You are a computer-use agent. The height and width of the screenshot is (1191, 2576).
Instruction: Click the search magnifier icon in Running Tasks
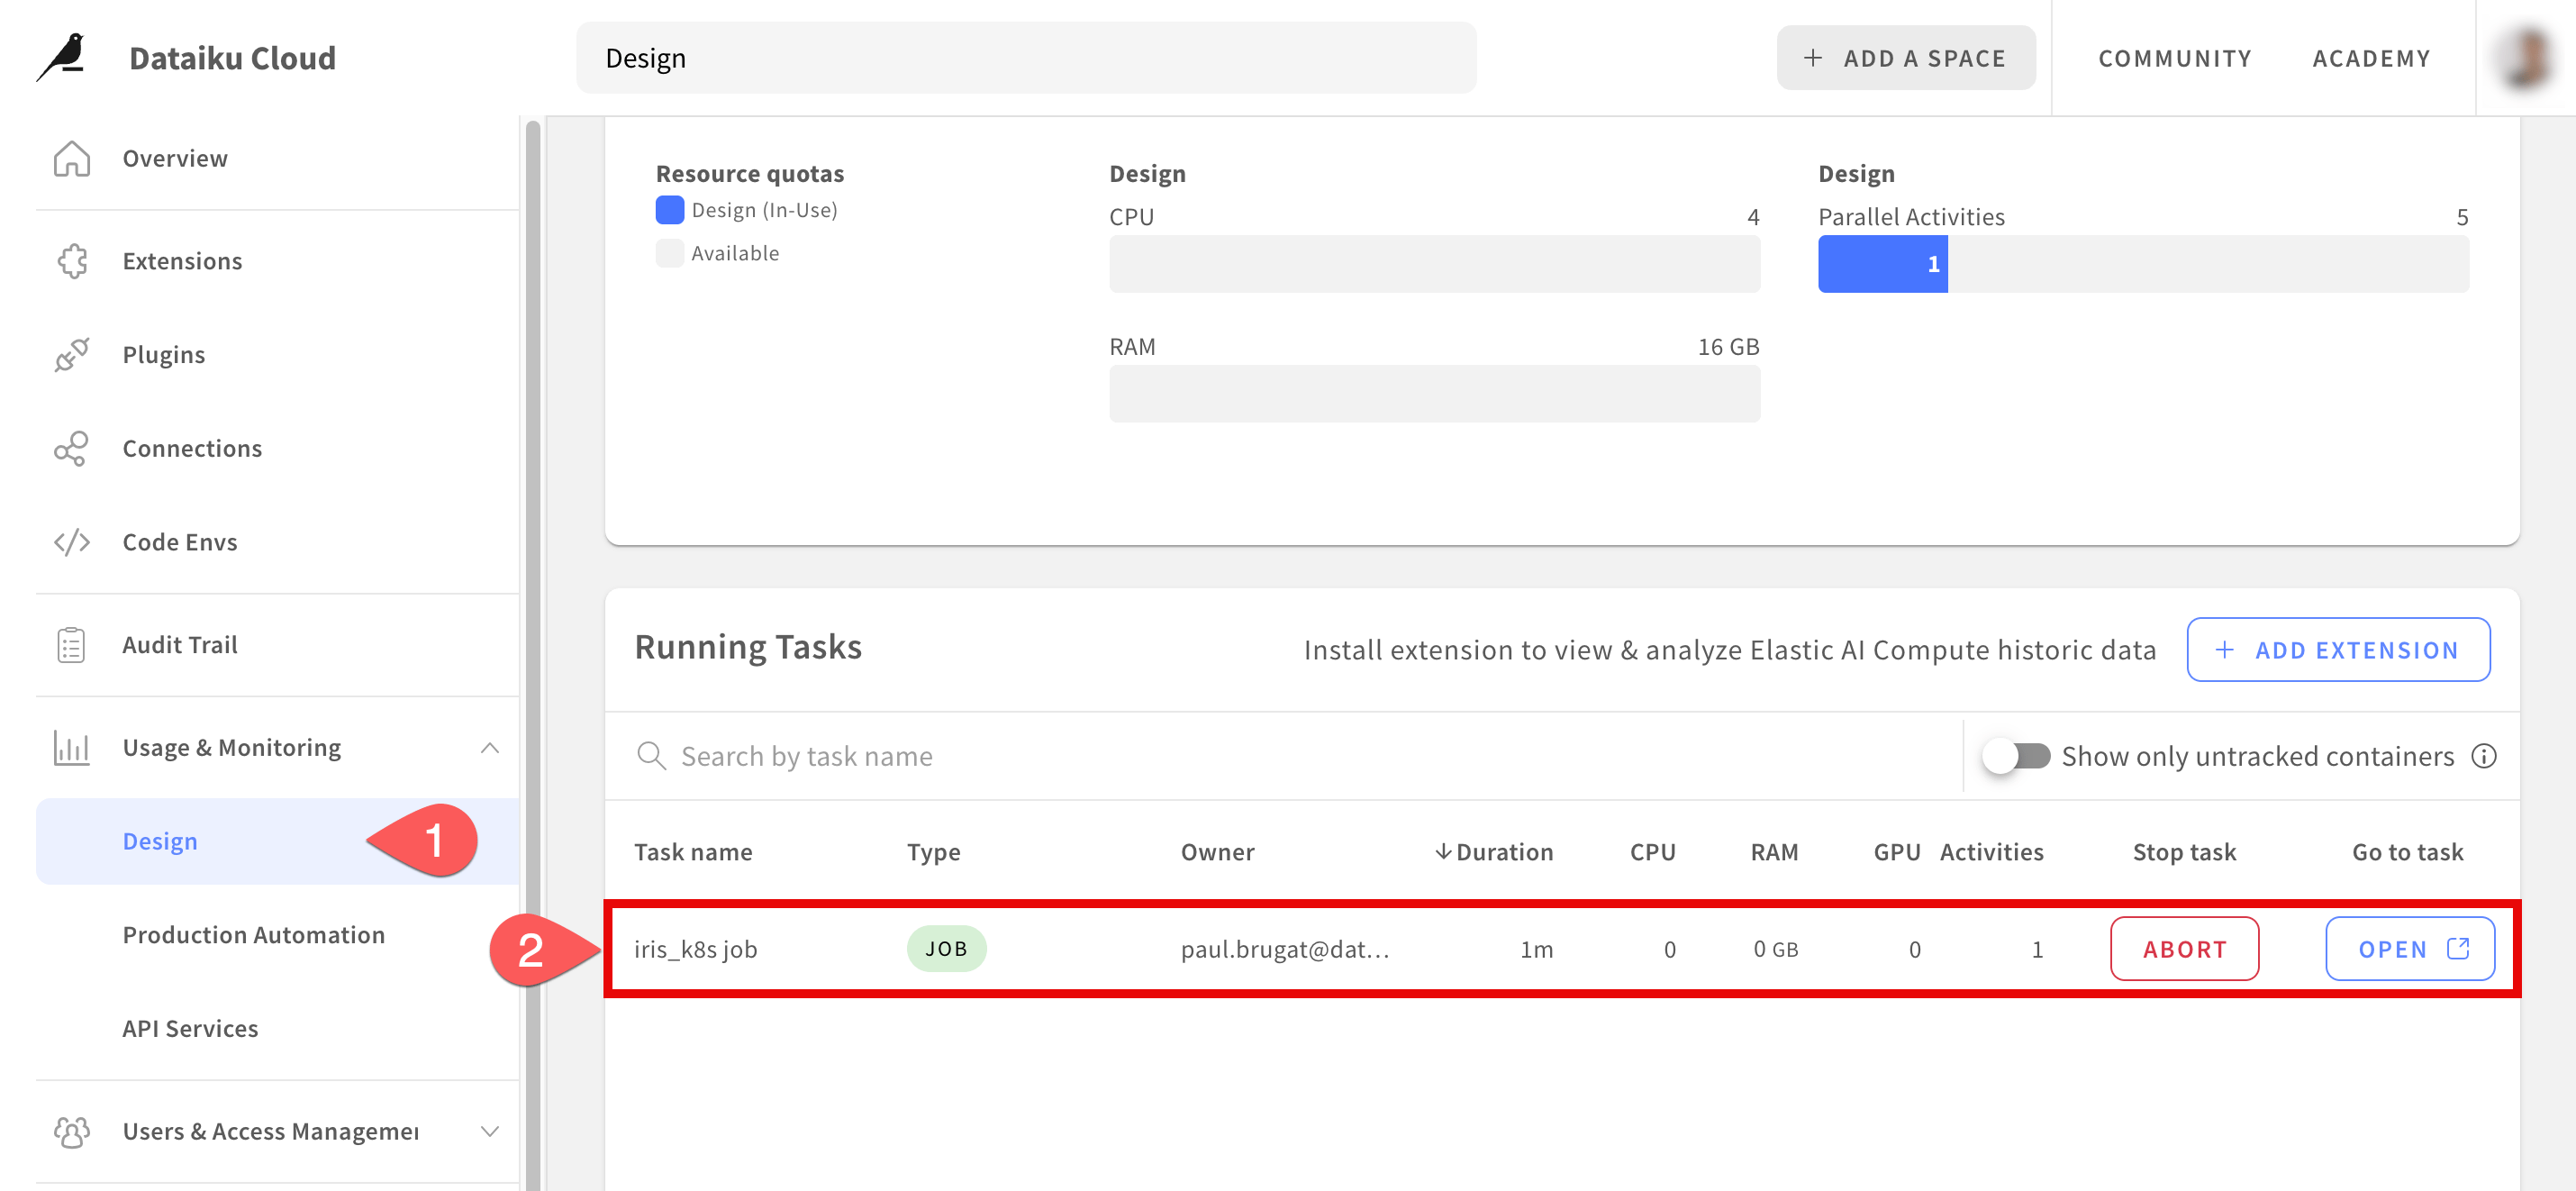pos(652,756)
